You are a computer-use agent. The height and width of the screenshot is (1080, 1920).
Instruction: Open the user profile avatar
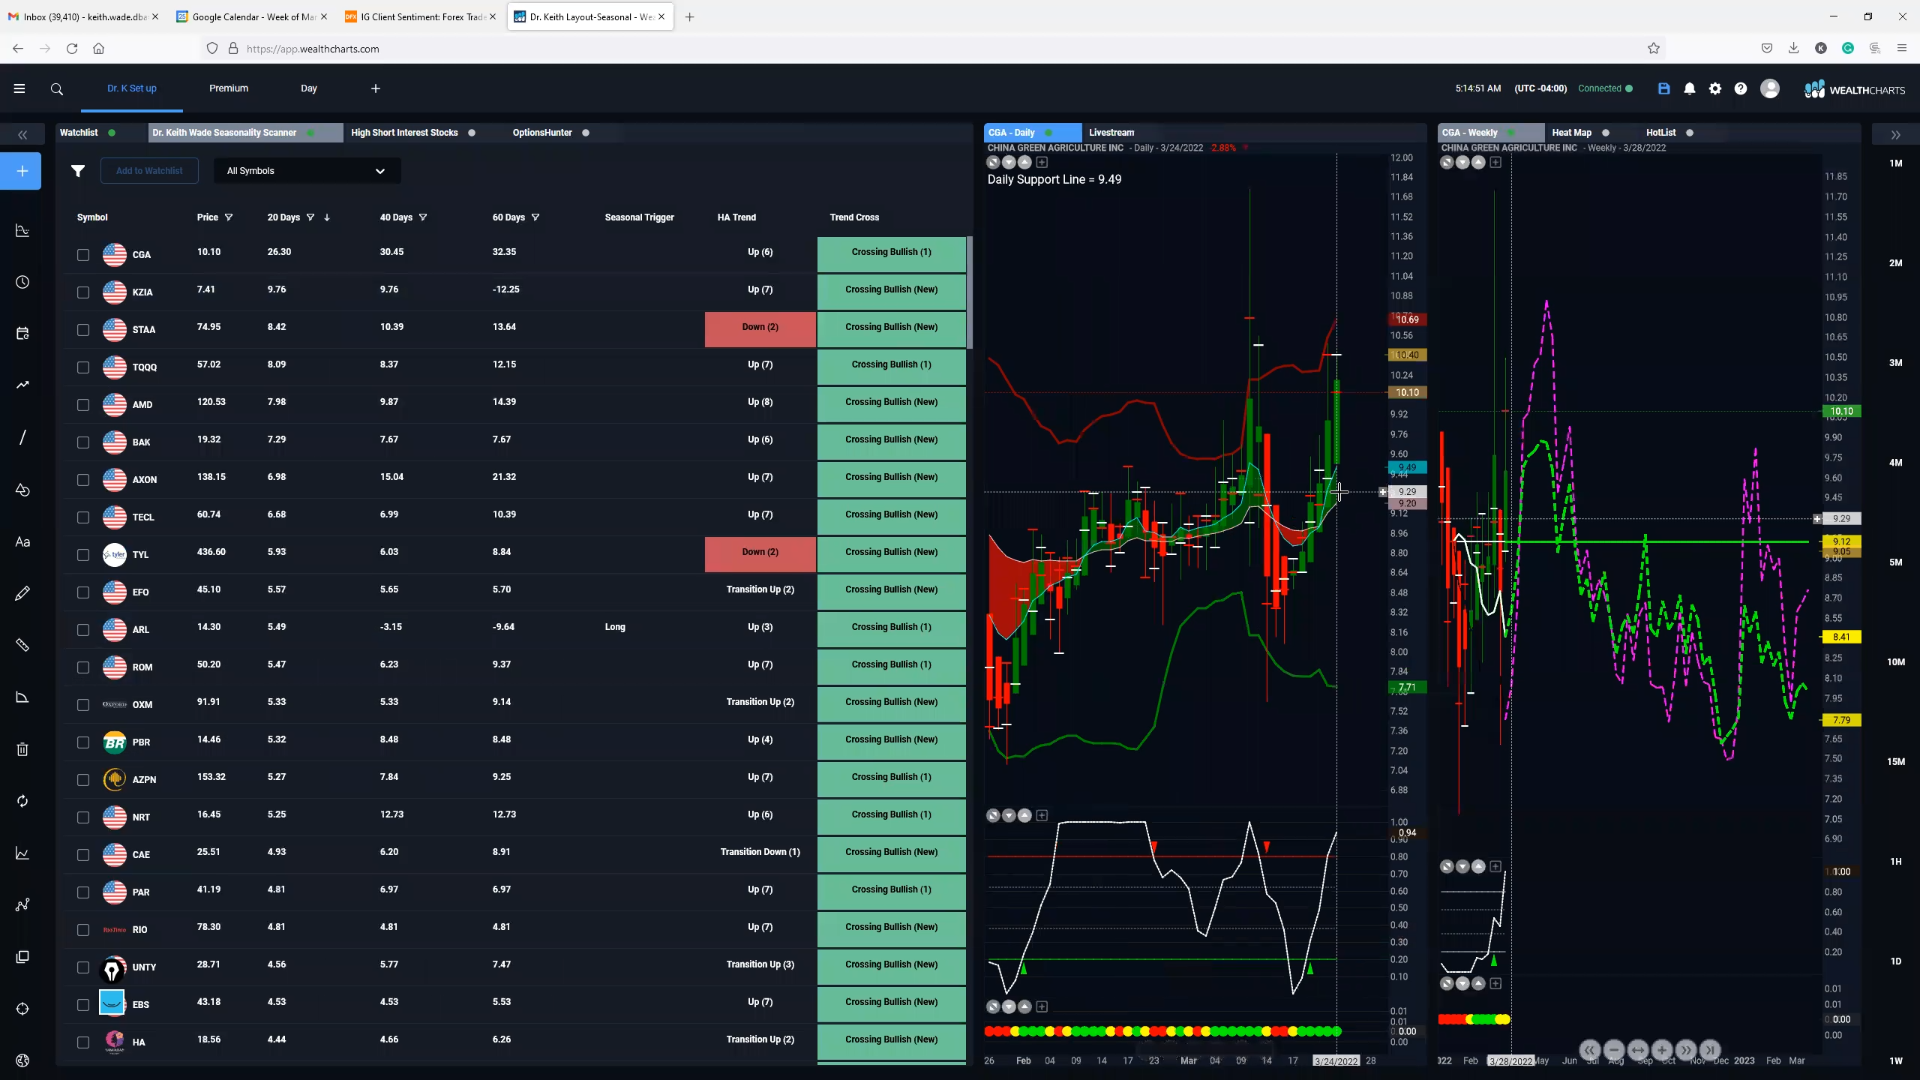(1770, 89)
